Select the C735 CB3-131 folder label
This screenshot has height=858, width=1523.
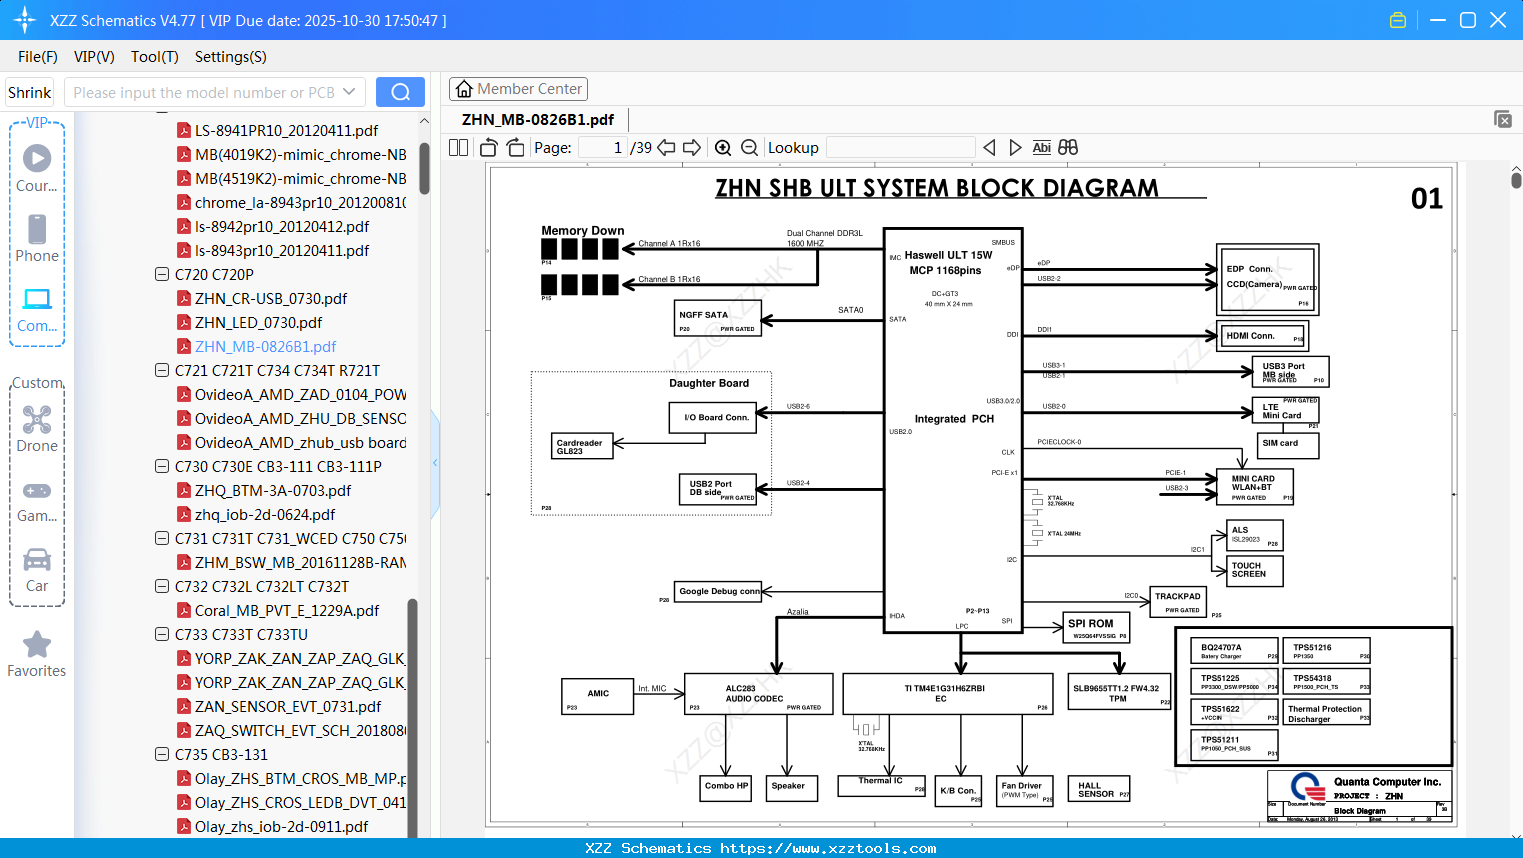click(221, 754)
